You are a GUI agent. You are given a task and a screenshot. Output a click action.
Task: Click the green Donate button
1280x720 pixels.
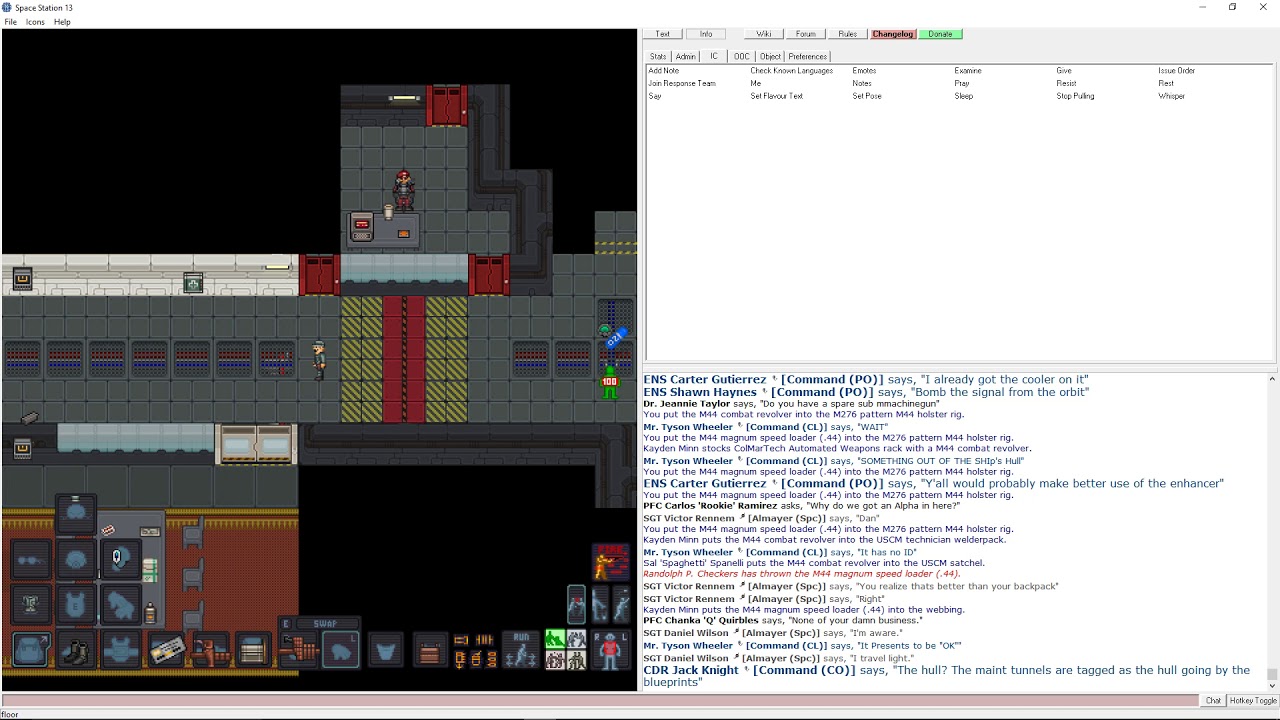(x=940, y=34)
